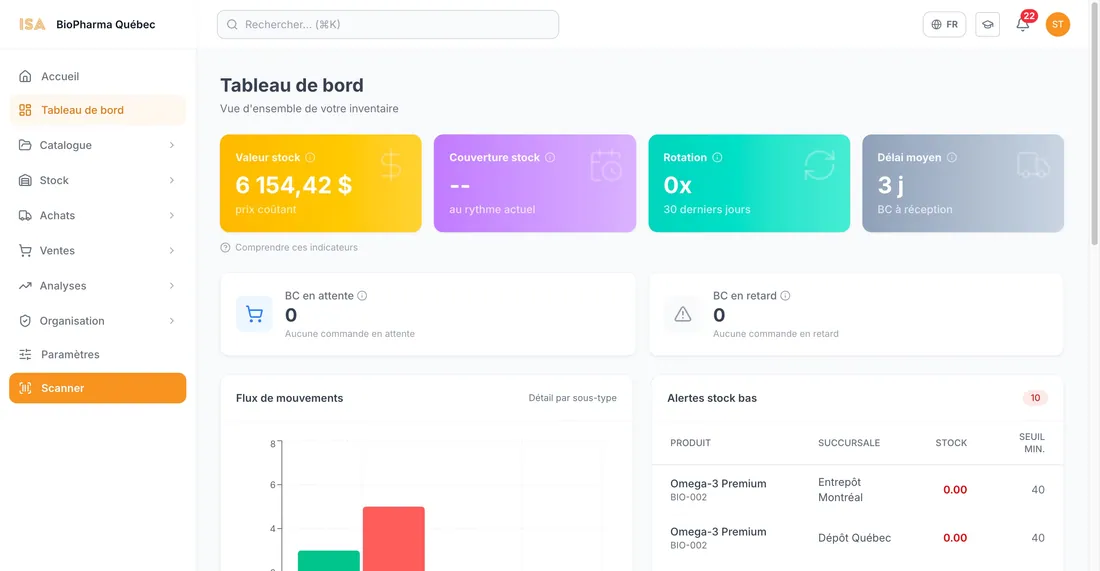The height and width of the screenshot is (571, 1100).
Task: Expand the Achats submenu chevron
Action: pos(172,215)
